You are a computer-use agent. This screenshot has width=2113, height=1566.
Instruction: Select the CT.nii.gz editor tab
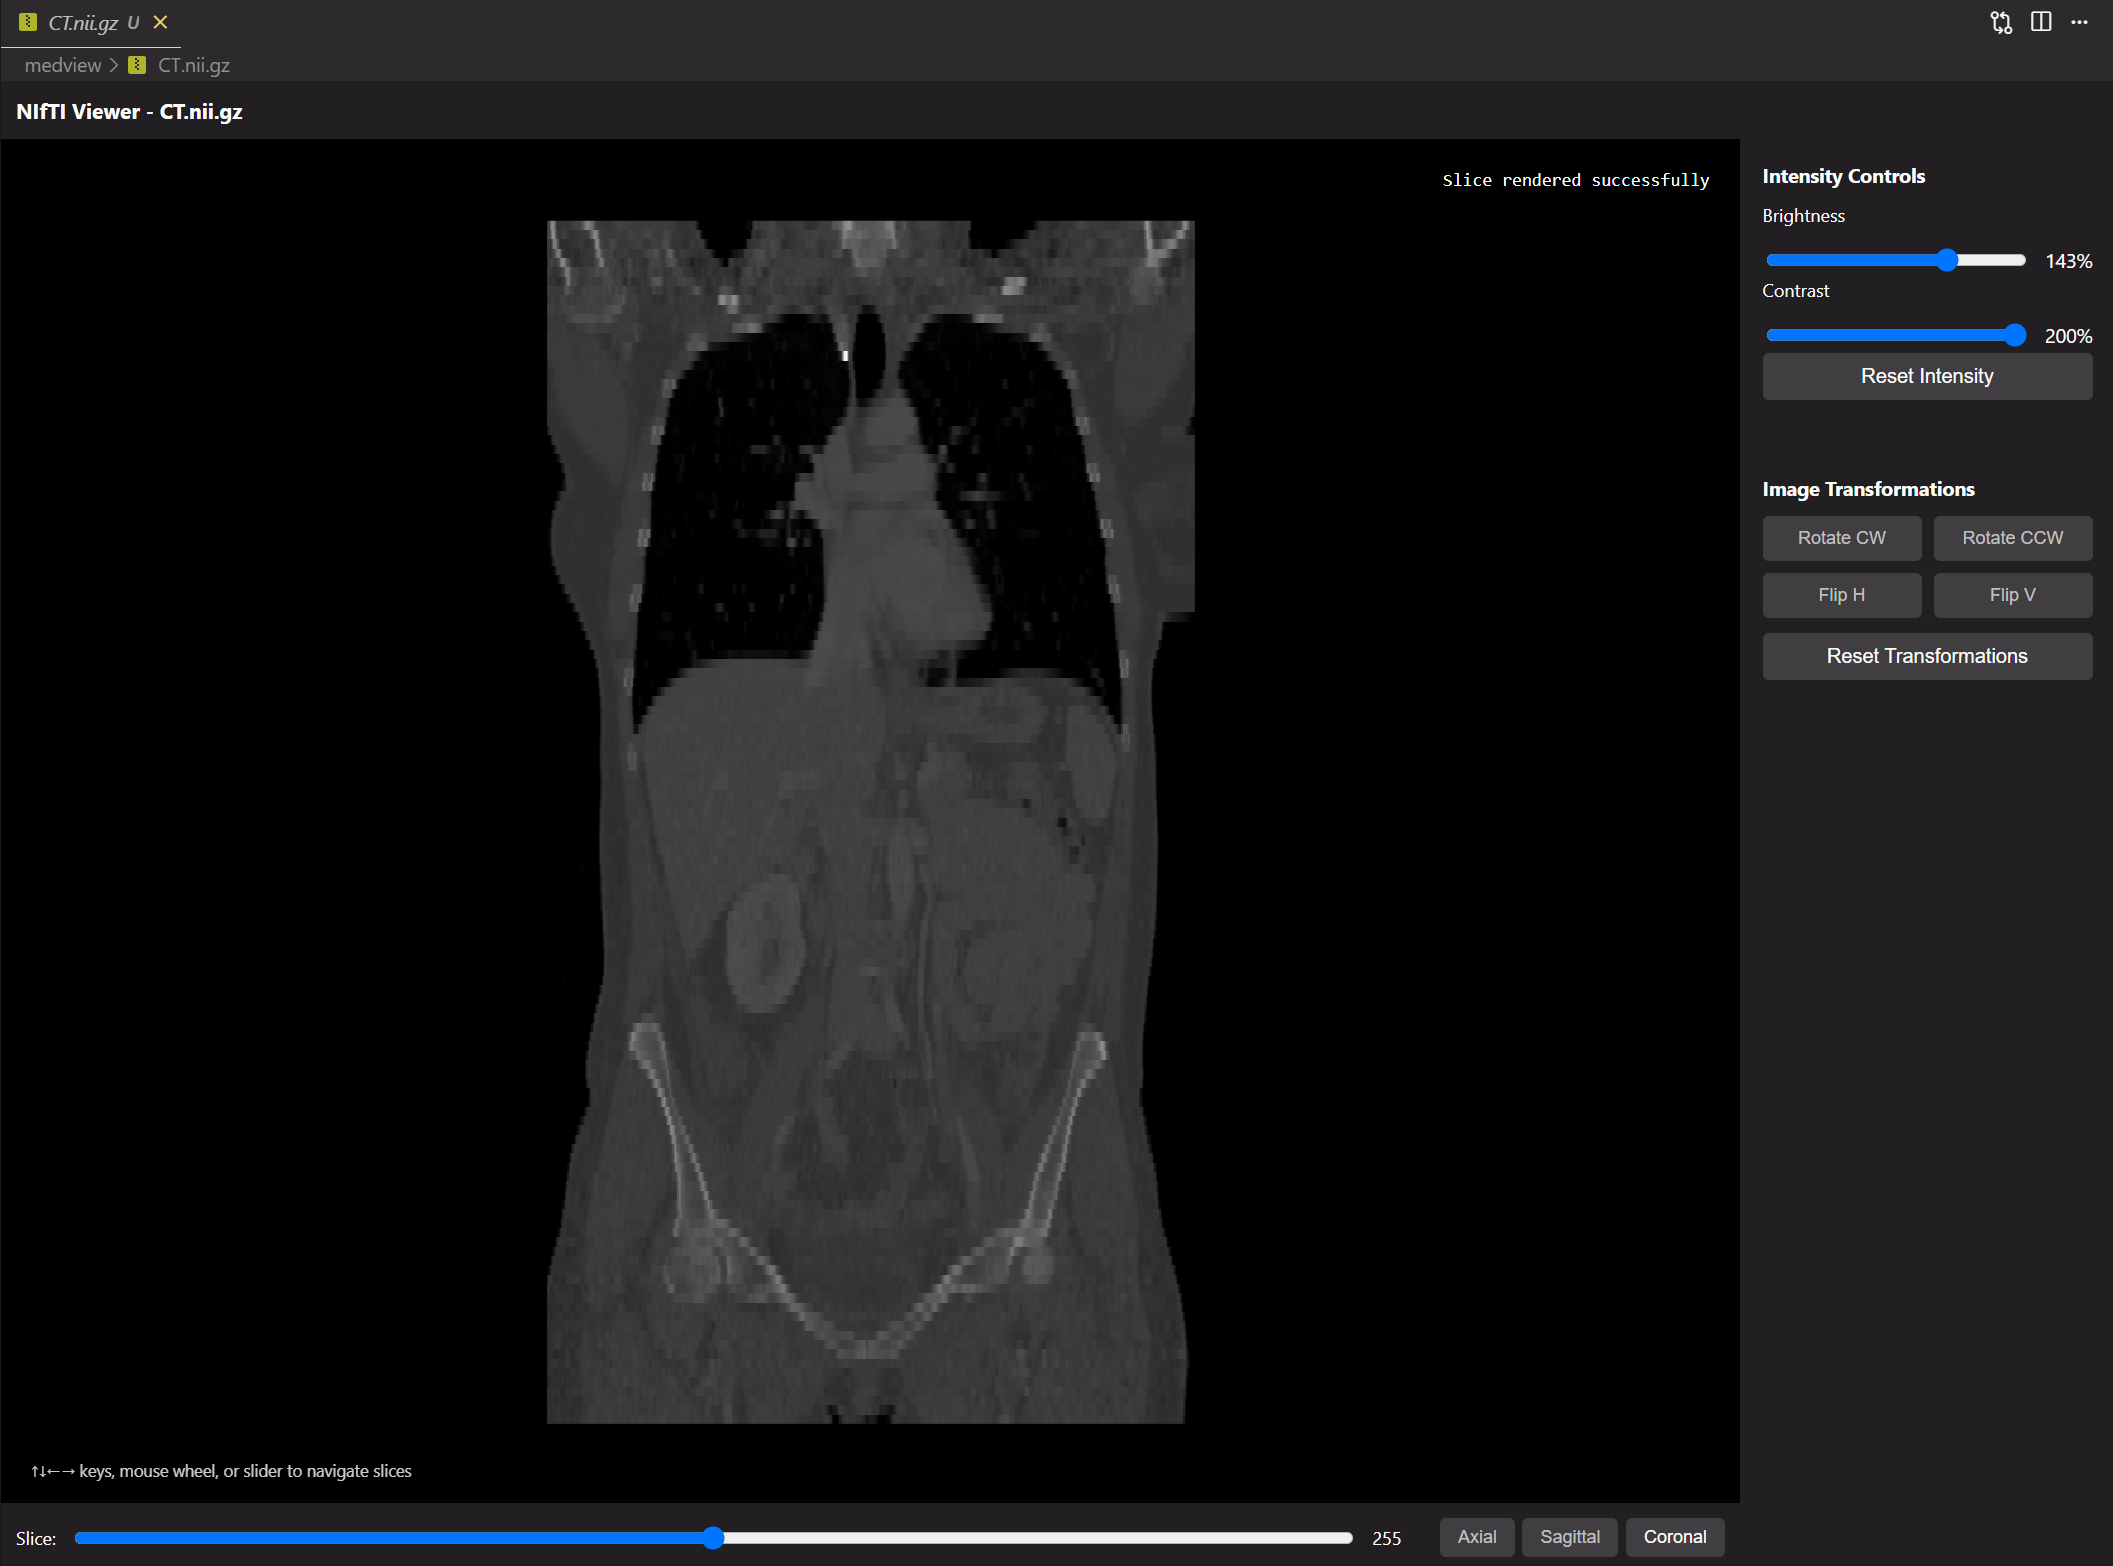[90, 22]
